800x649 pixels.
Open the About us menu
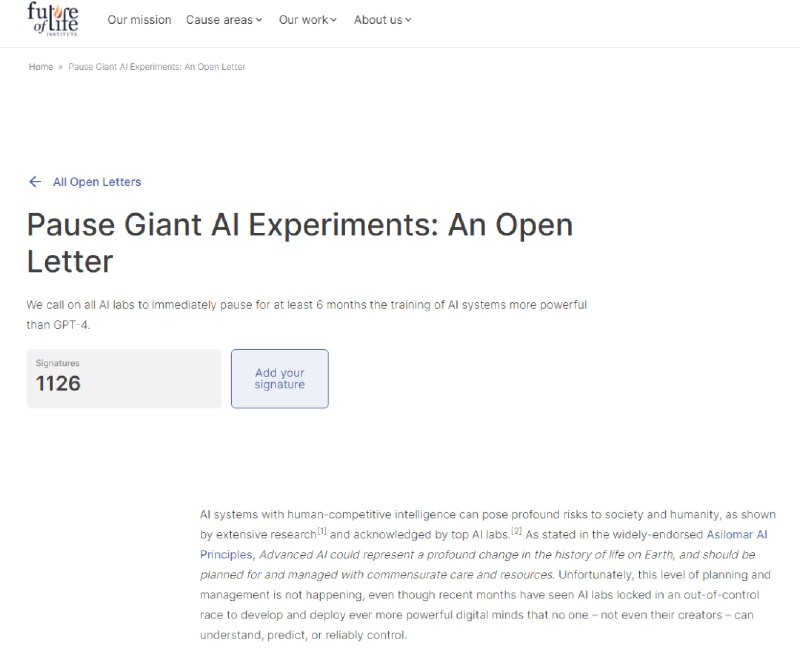pyautogui.click(x=383, y=20)
